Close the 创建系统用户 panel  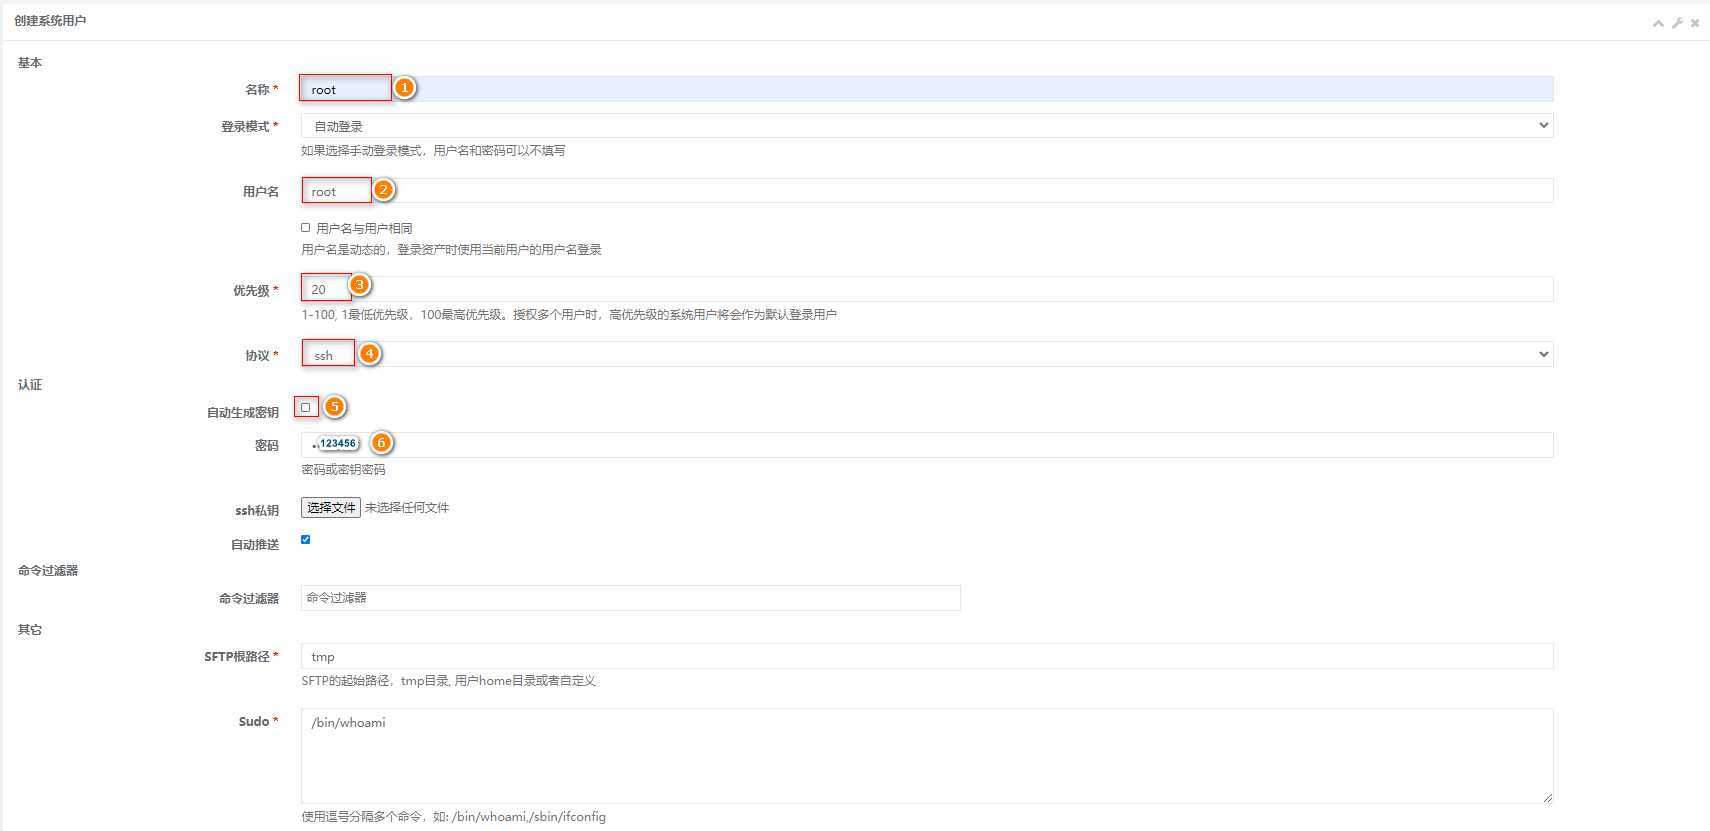(1695, 23)
